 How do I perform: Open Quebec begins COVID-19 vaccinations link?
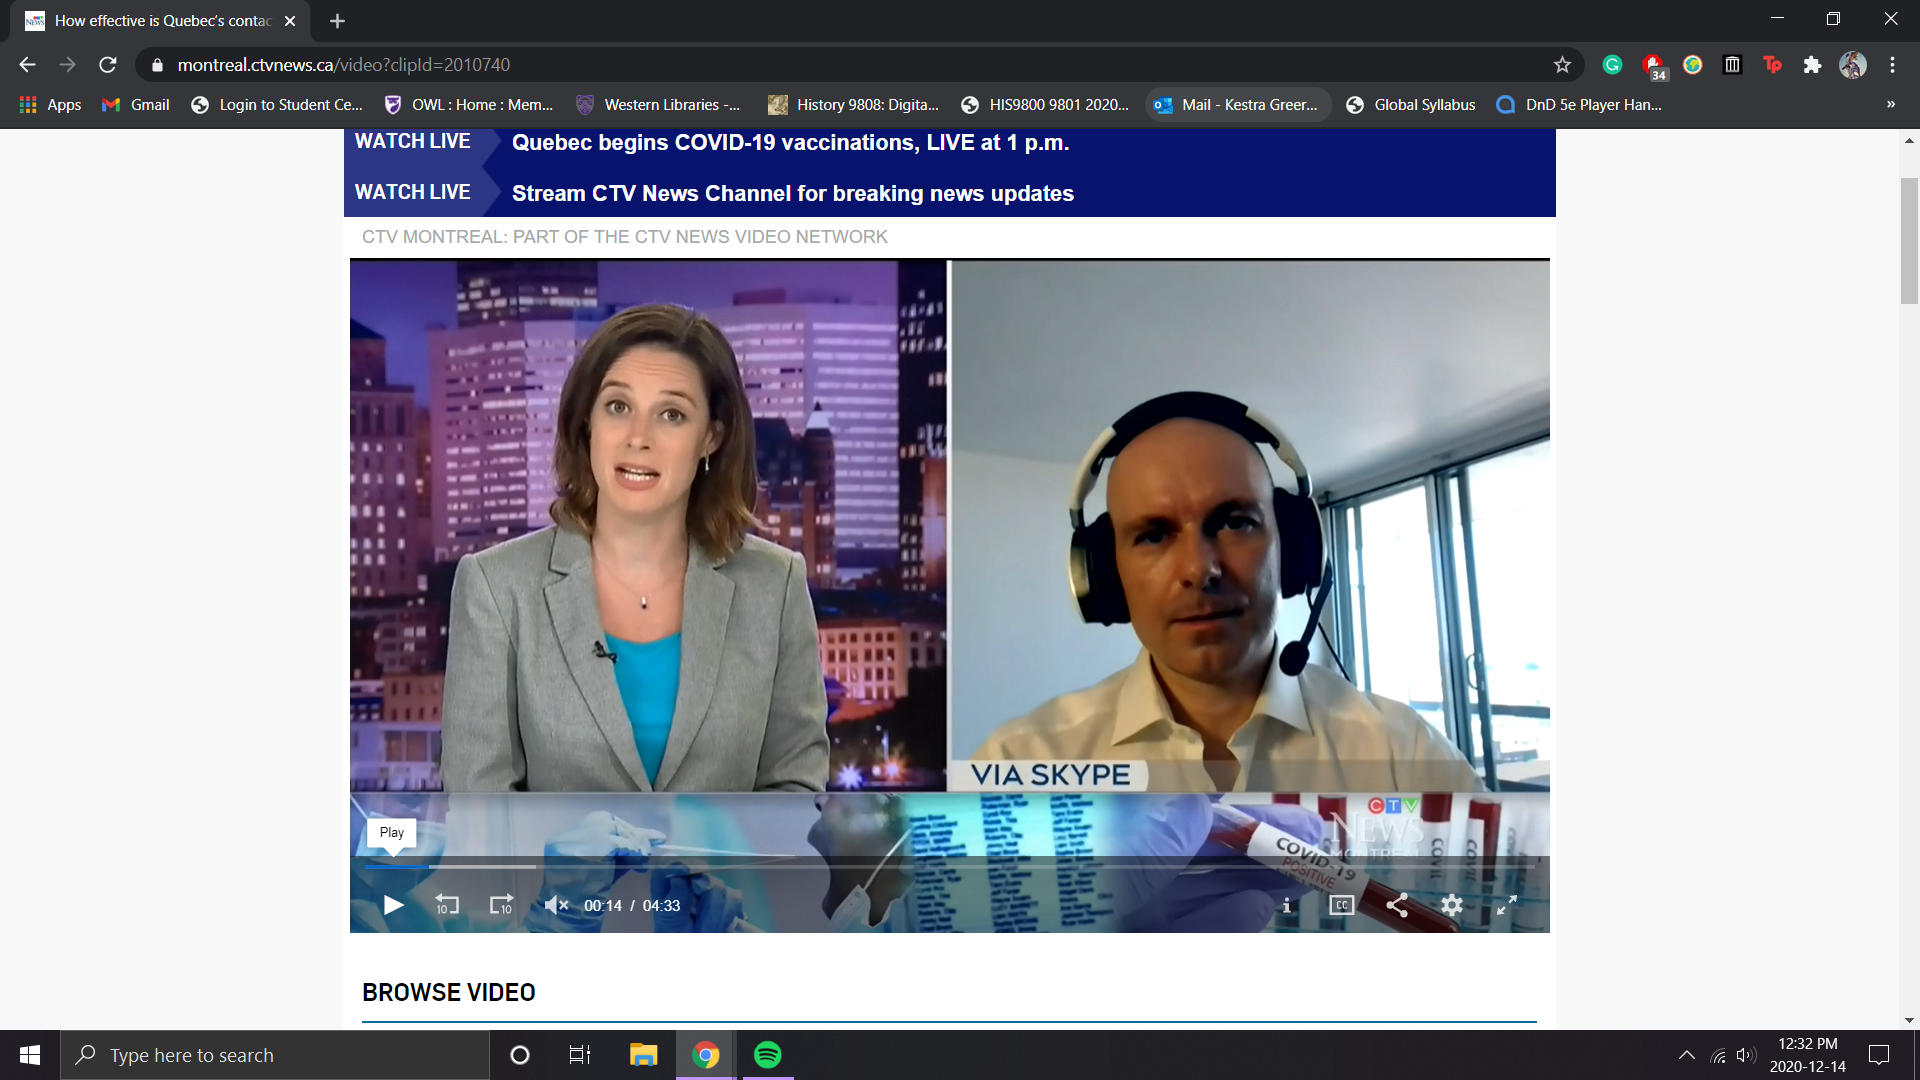(x=790, y=143)
